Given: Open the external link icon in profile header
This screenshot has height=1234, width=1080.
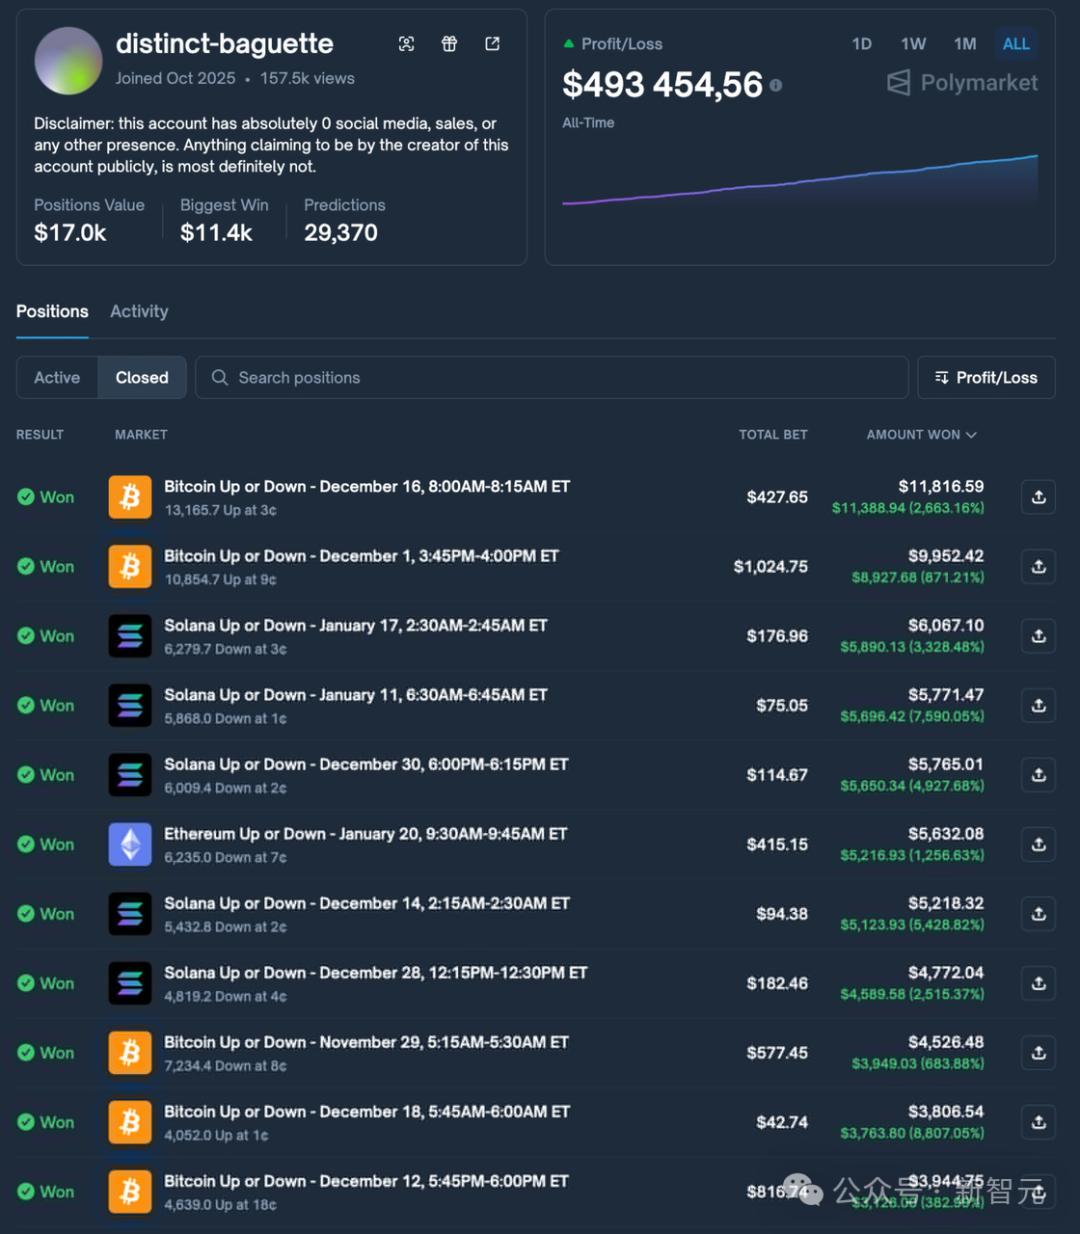Looking at the screenshot, I should 492,44.
